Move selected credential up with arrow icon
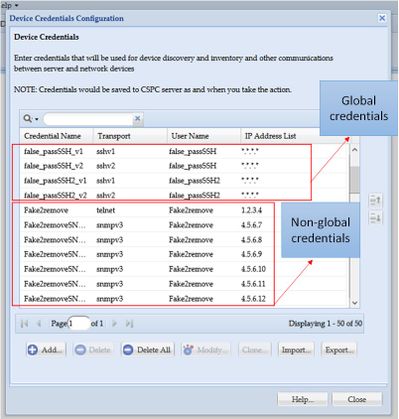Viewport: 399px width, 419px height. point(376,201)
